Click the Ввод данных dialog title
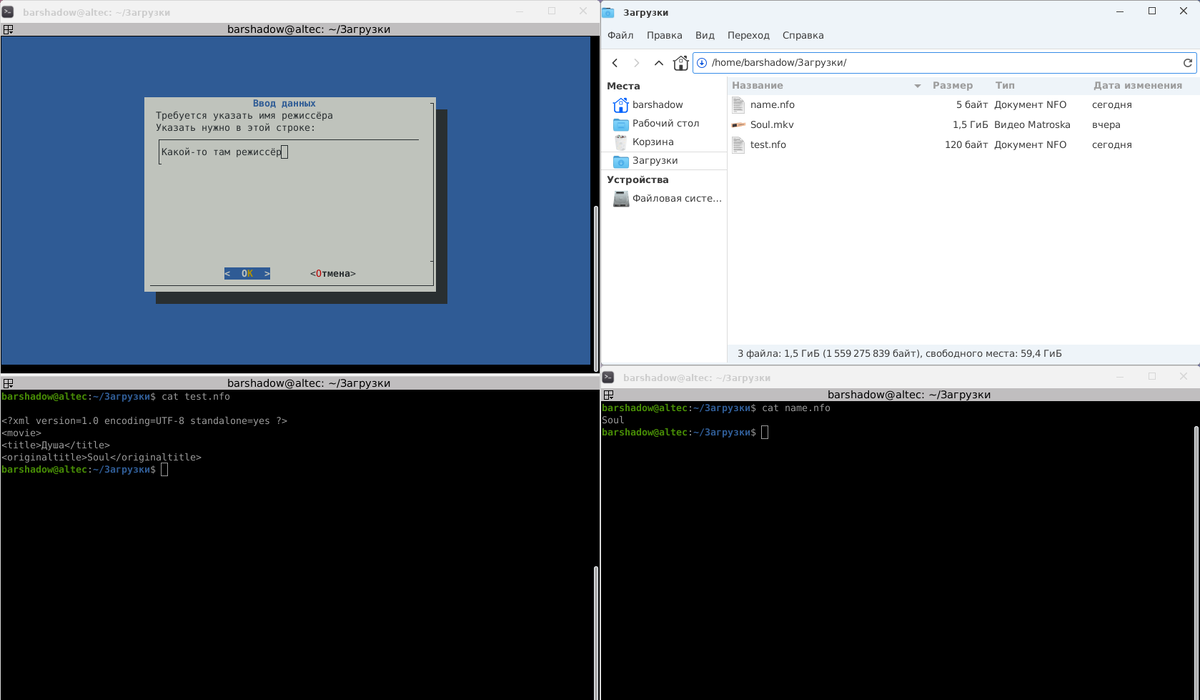1200x700 pixels. coord(284,103)
